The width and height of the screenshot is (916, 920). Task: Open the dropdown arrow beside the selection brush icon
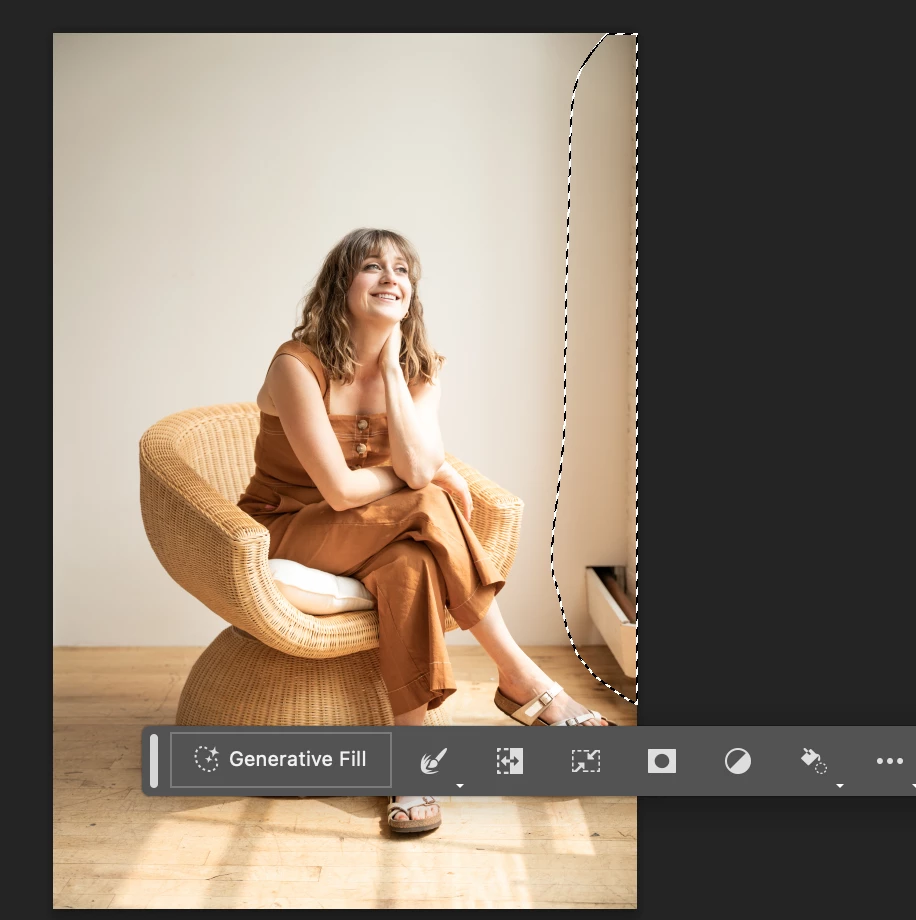pyautogui.click(x=460, y=786)
